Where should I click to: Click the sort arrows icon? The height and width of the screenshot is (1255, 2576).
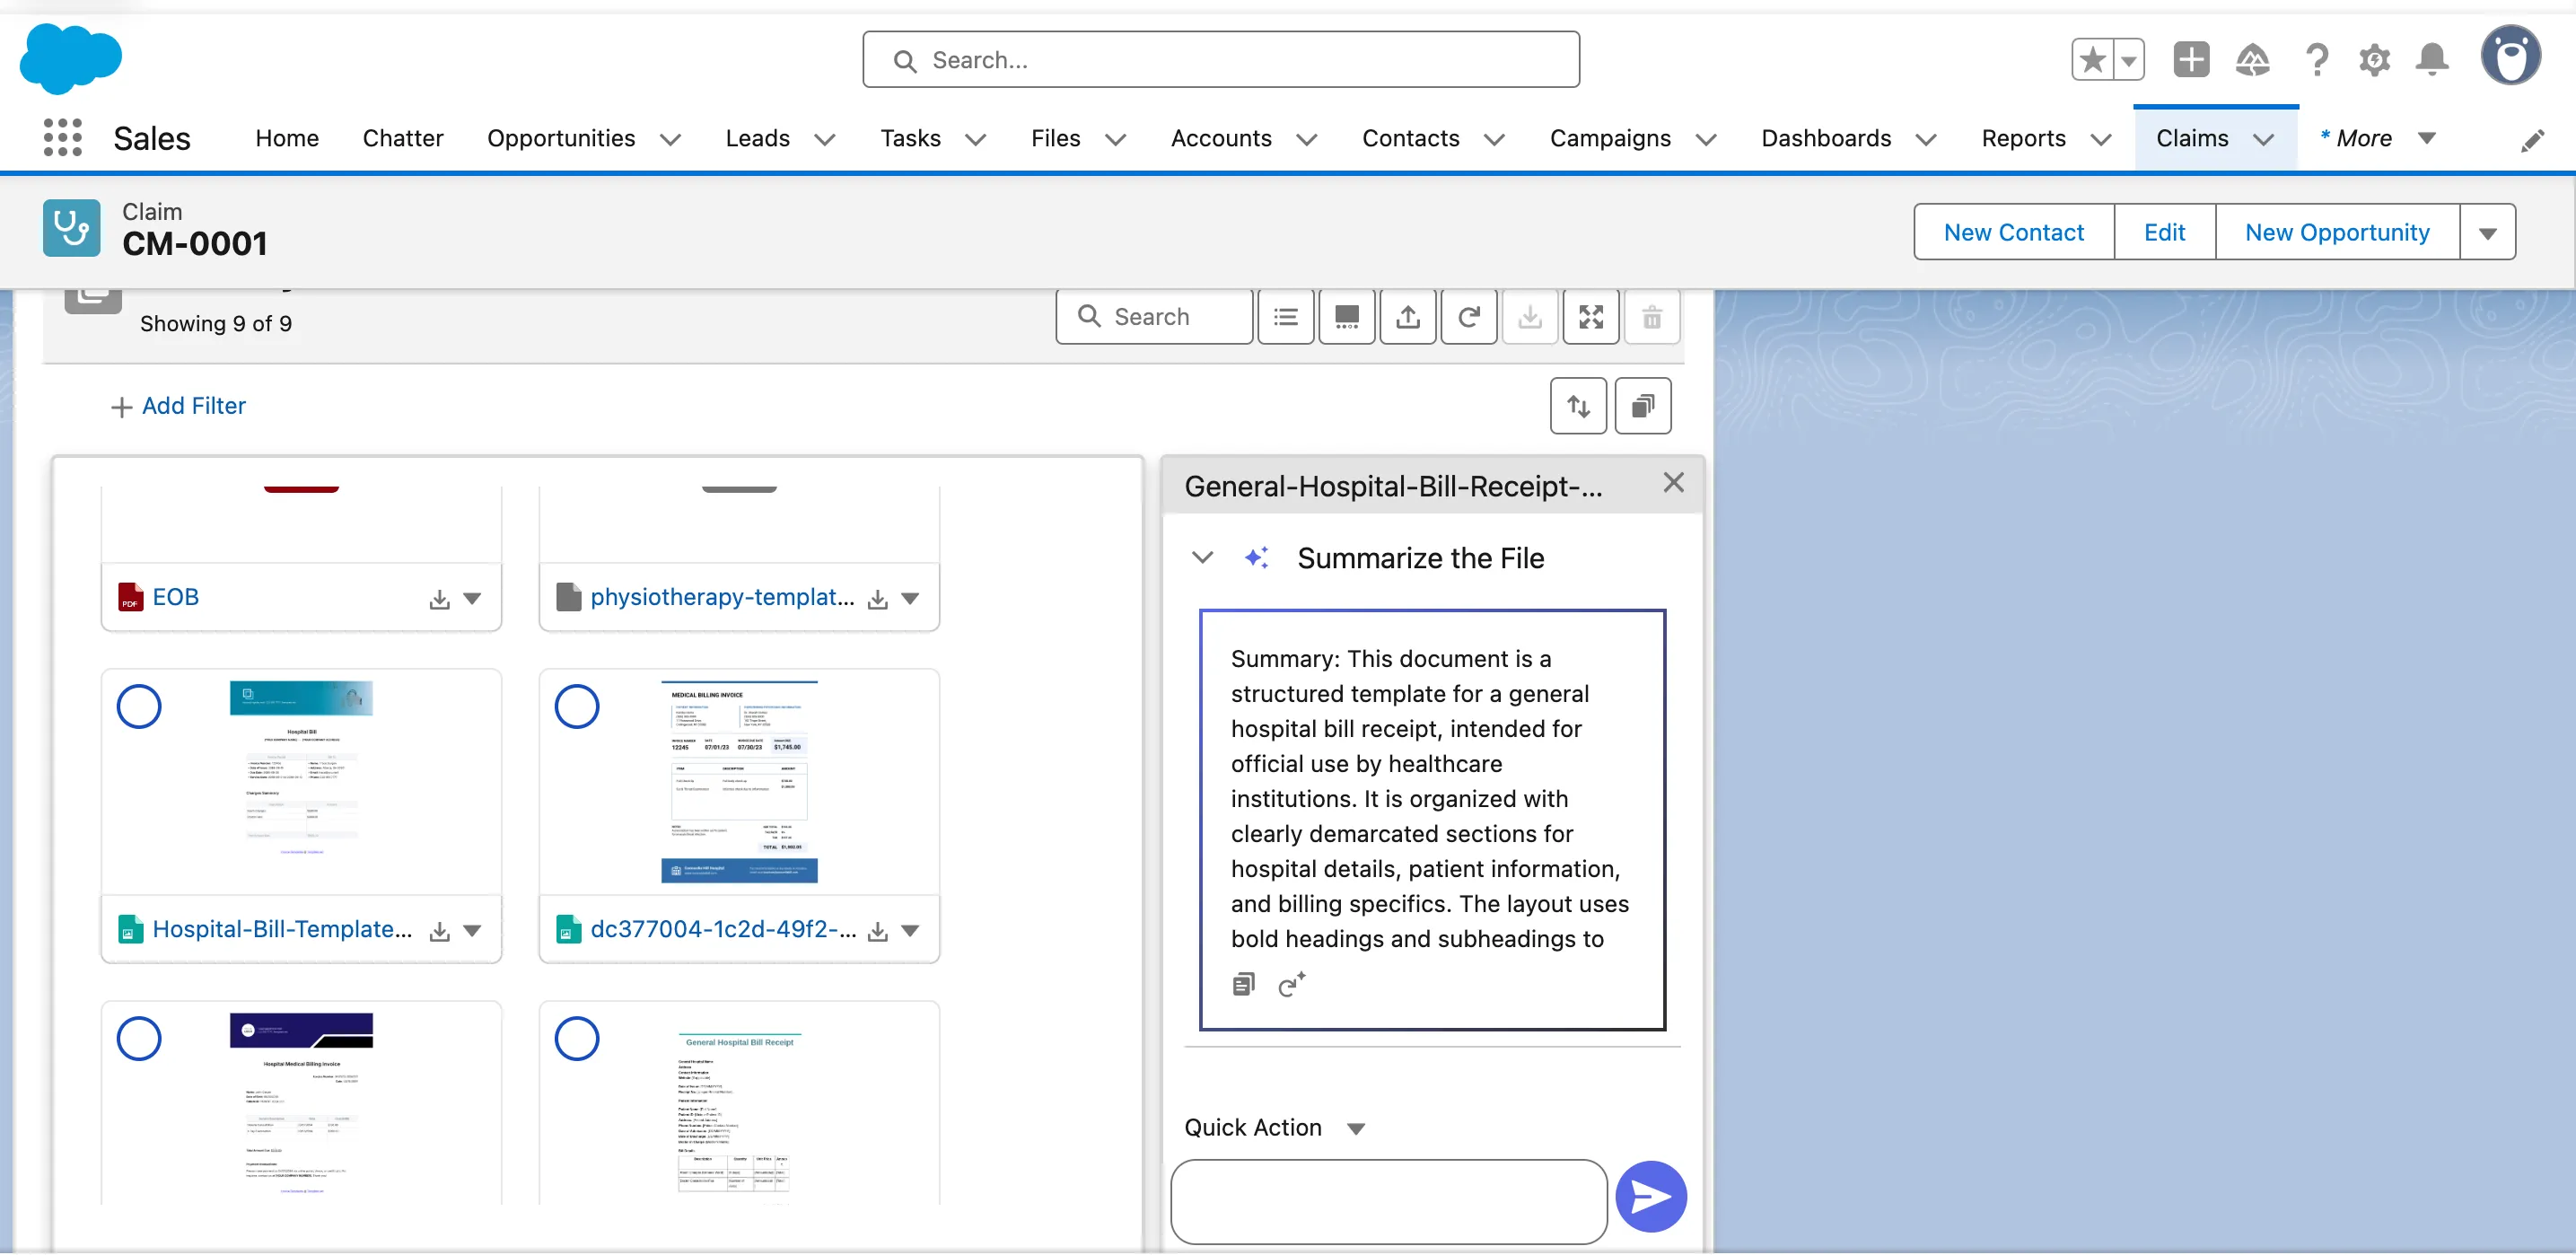pos(1577,406)
